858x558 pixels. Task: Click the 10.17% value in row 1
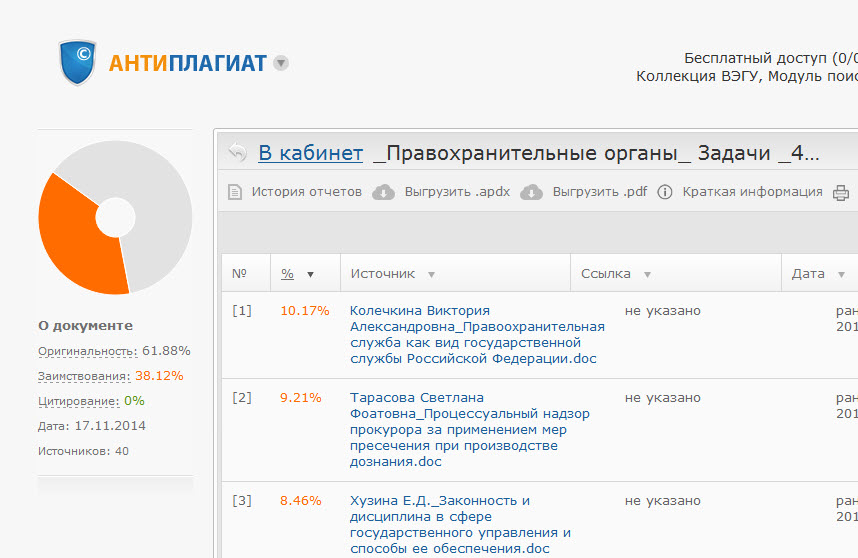click(305, 311)
